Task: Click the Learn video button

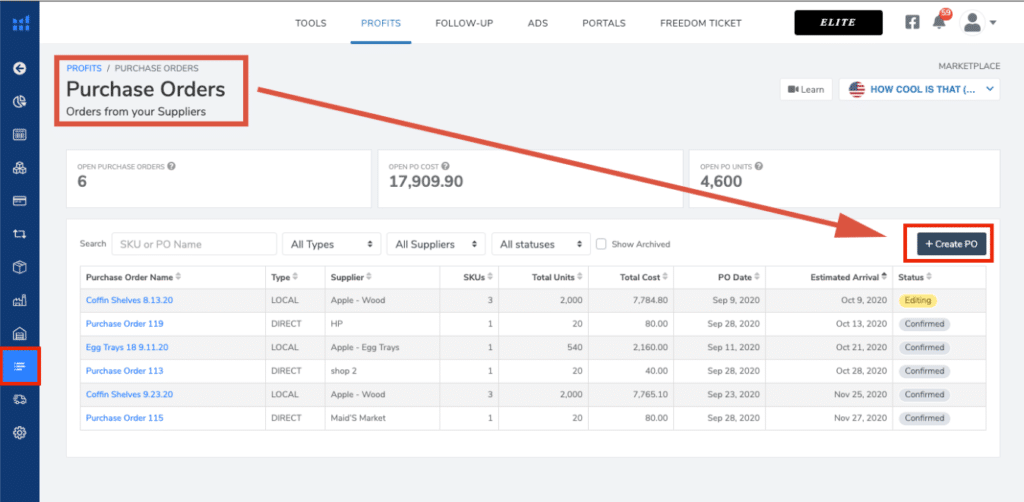Action: pos(806,89)
